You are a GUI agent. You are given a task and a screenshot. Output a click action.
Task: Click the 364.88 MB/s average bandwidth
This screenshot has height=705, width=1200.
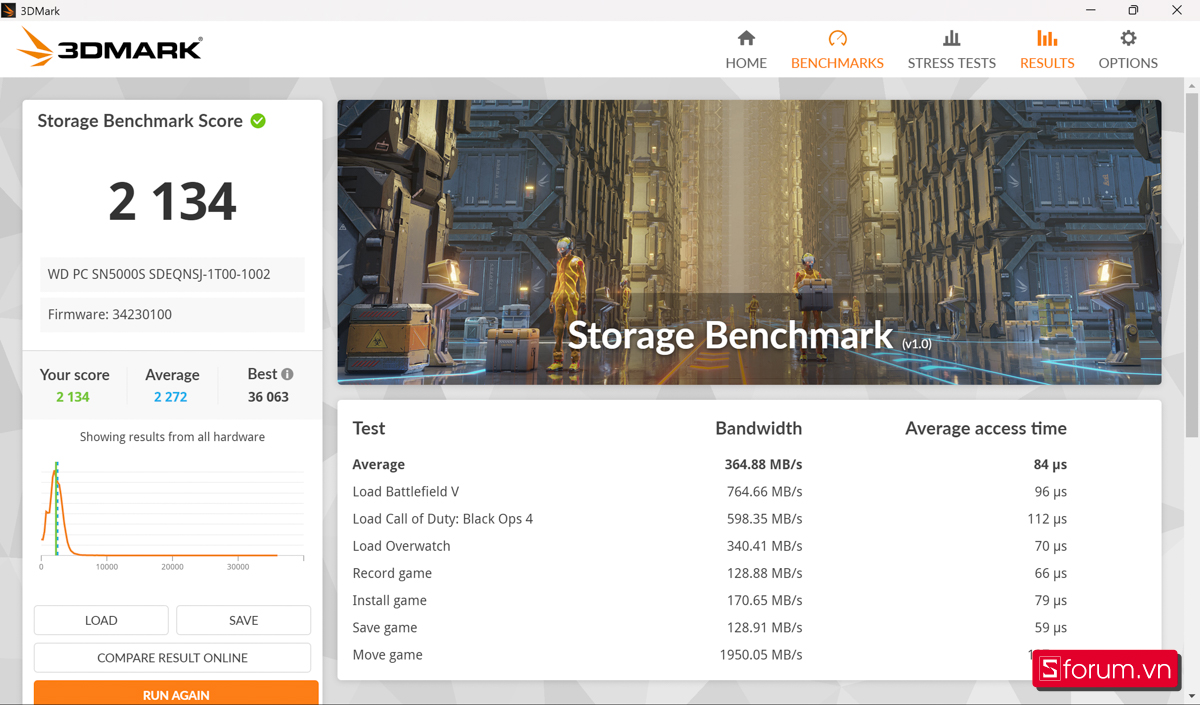click(x=763, y=464)
